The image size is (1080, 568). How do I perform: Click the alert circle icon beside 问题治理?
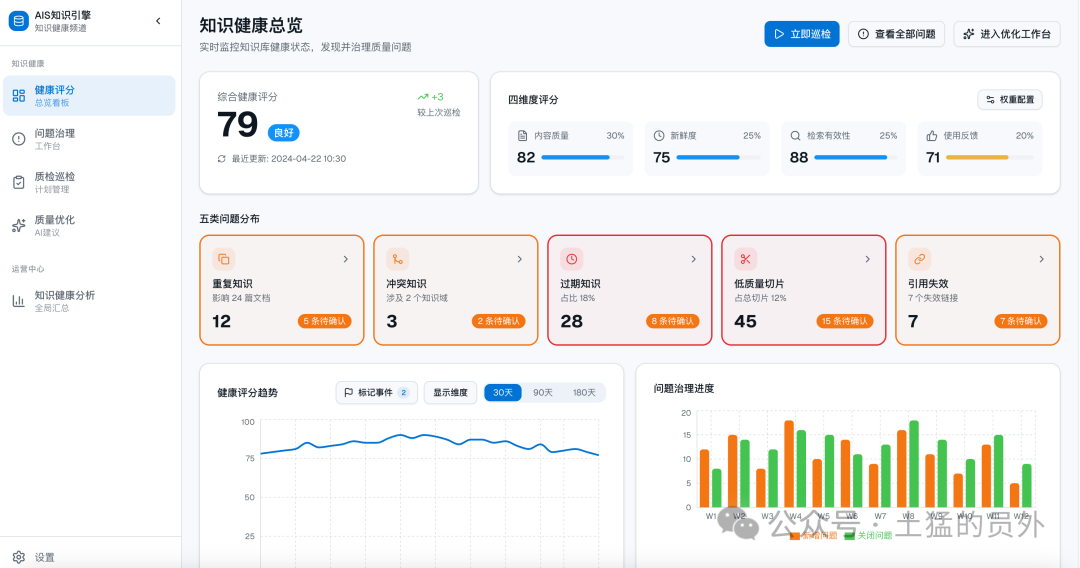click(x=19, y=139)
